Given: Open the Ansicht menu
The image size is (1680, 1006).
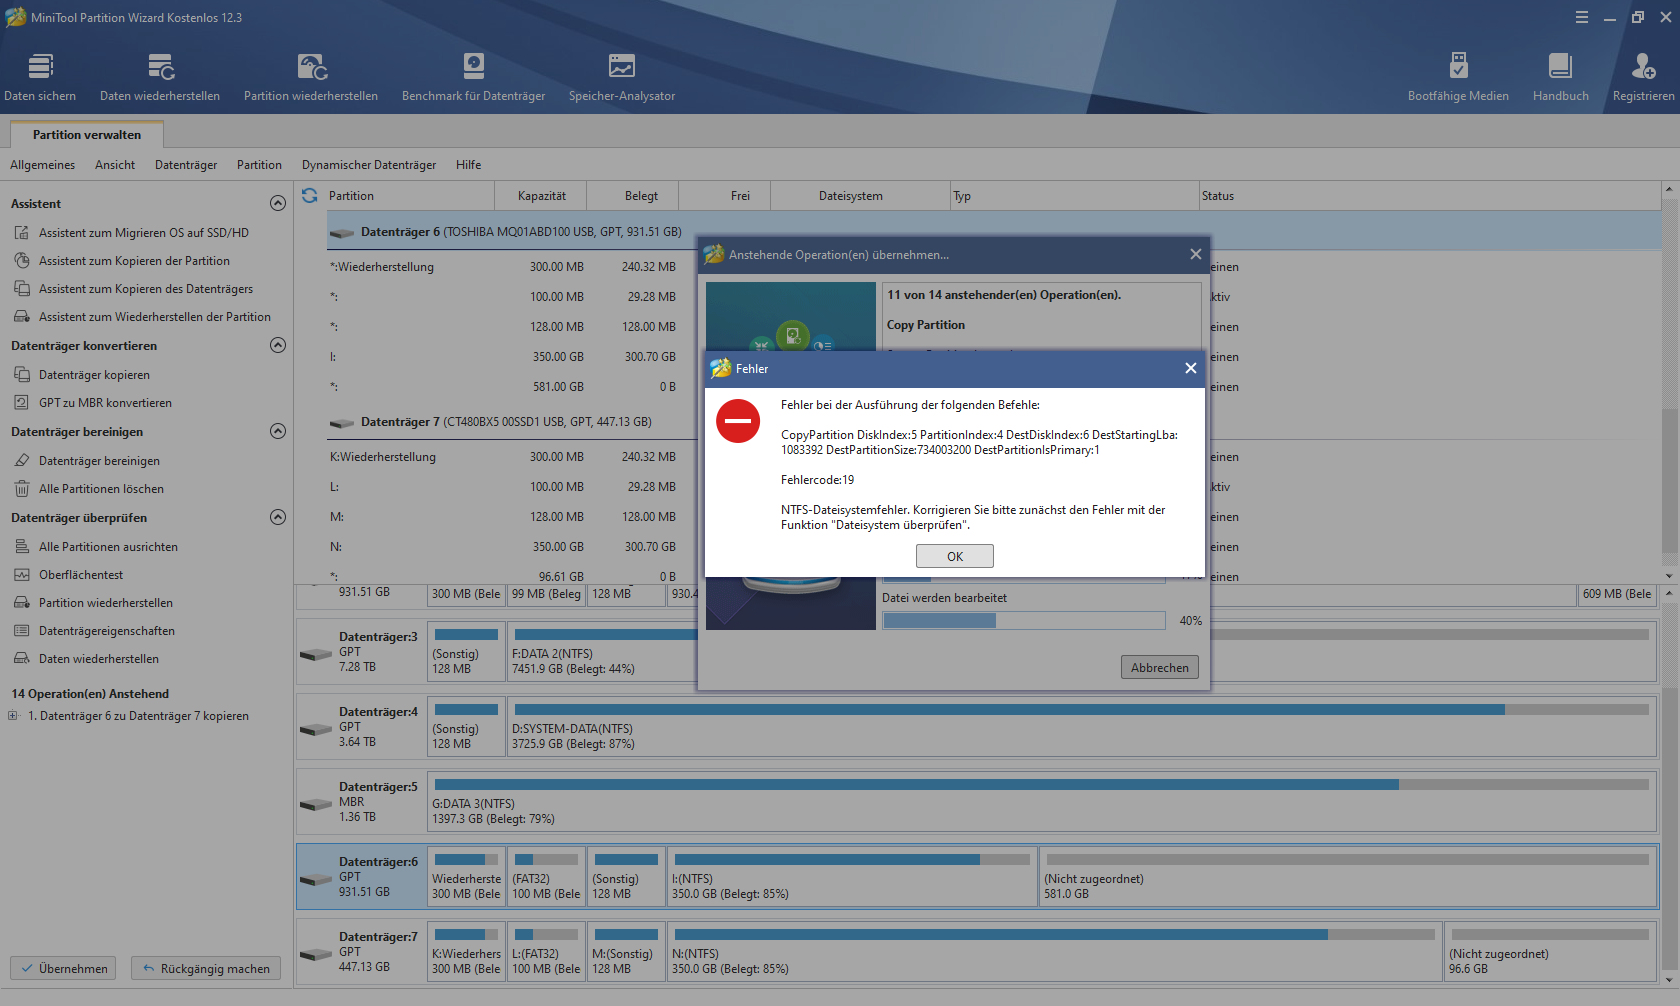Looking at the screenshot, I should tap(115, 165).
